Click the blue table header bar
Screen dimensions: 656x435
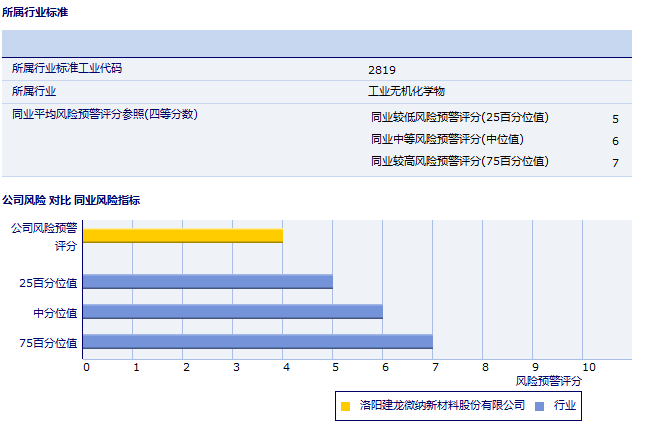tap(316, 44)
